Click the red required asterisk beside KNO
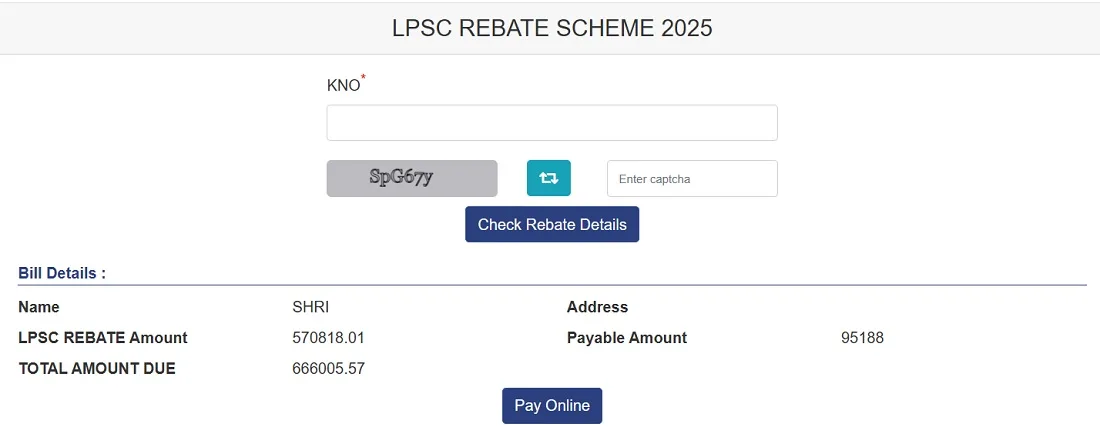 [x=364, y=77]
